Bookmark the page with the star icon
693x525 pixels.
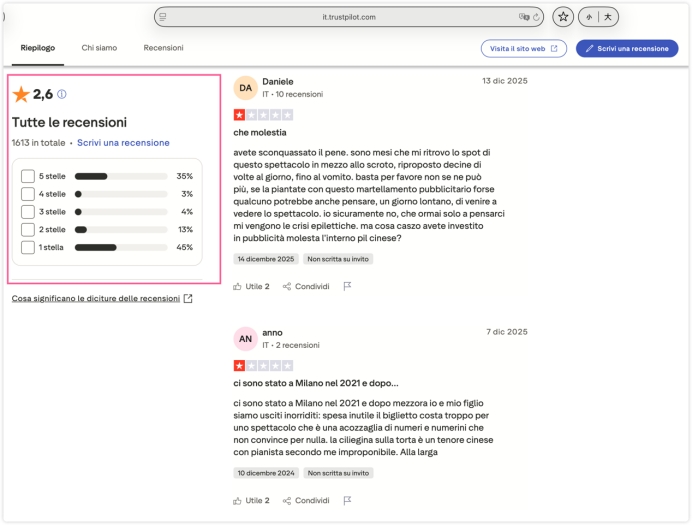pos(564,17)
